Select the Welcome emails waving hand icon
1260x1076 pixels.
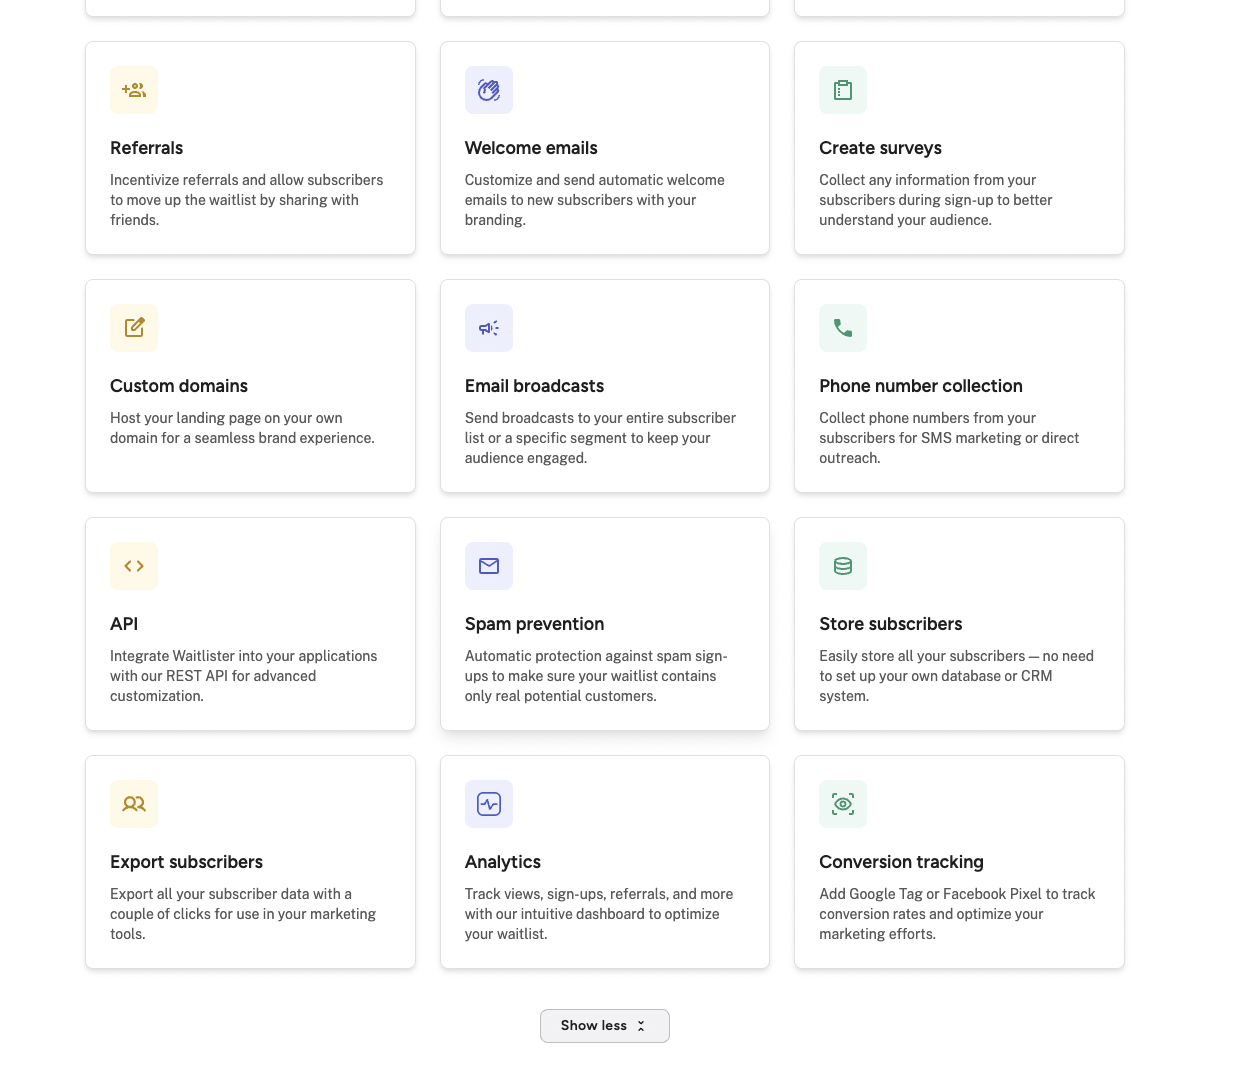[488, 90]
